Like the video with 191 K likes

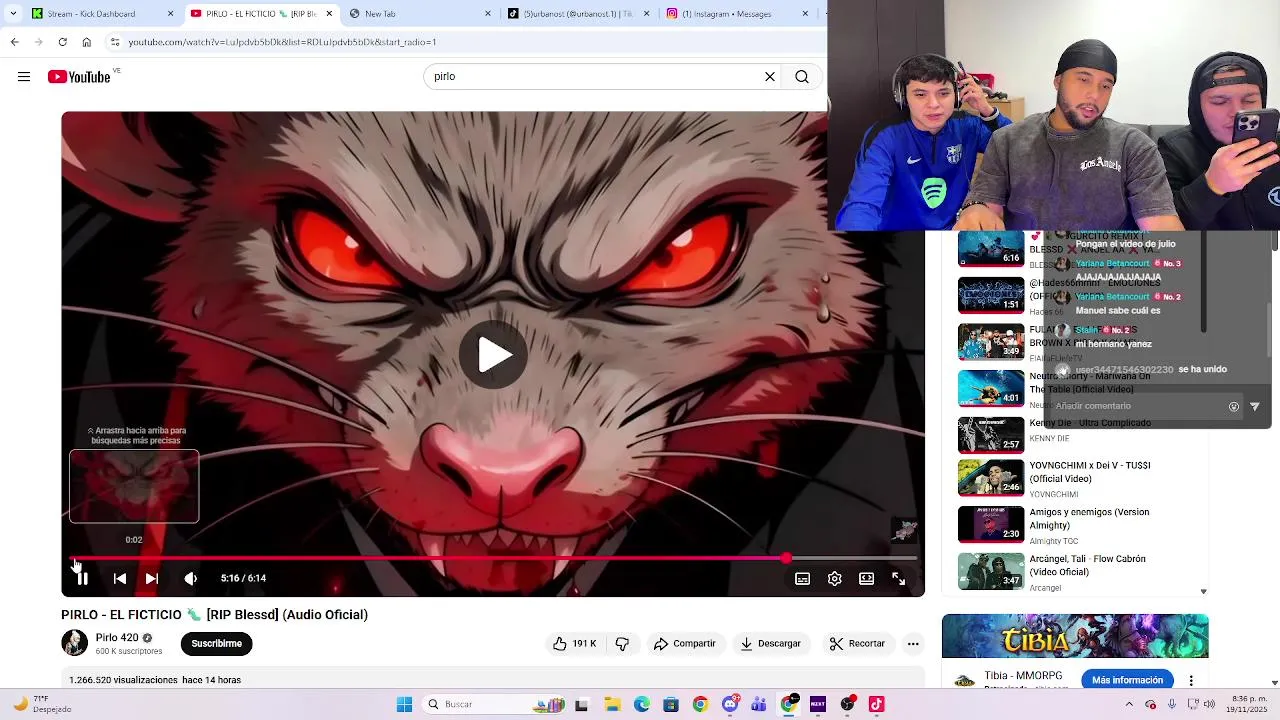point(575,644)
